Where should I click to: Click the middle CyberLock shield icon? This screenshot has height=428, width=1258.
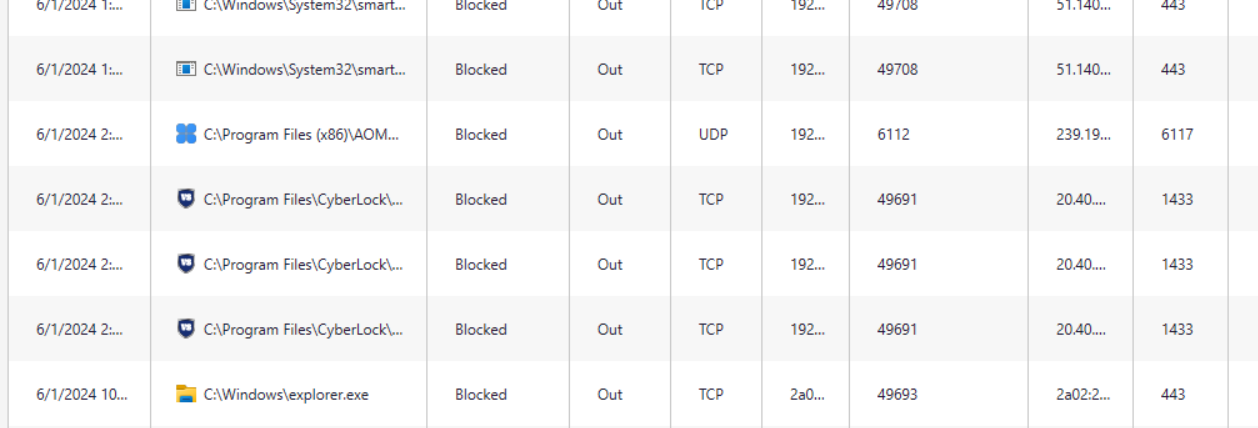186,264
